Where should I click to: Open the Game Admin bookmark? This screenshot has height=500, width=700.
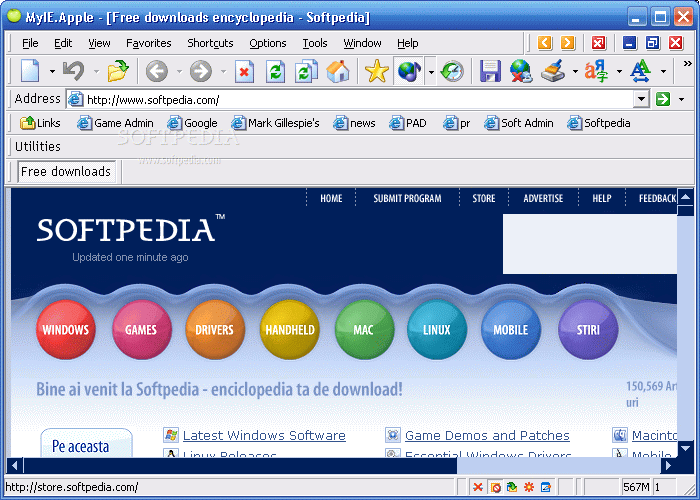pos(115,123)
